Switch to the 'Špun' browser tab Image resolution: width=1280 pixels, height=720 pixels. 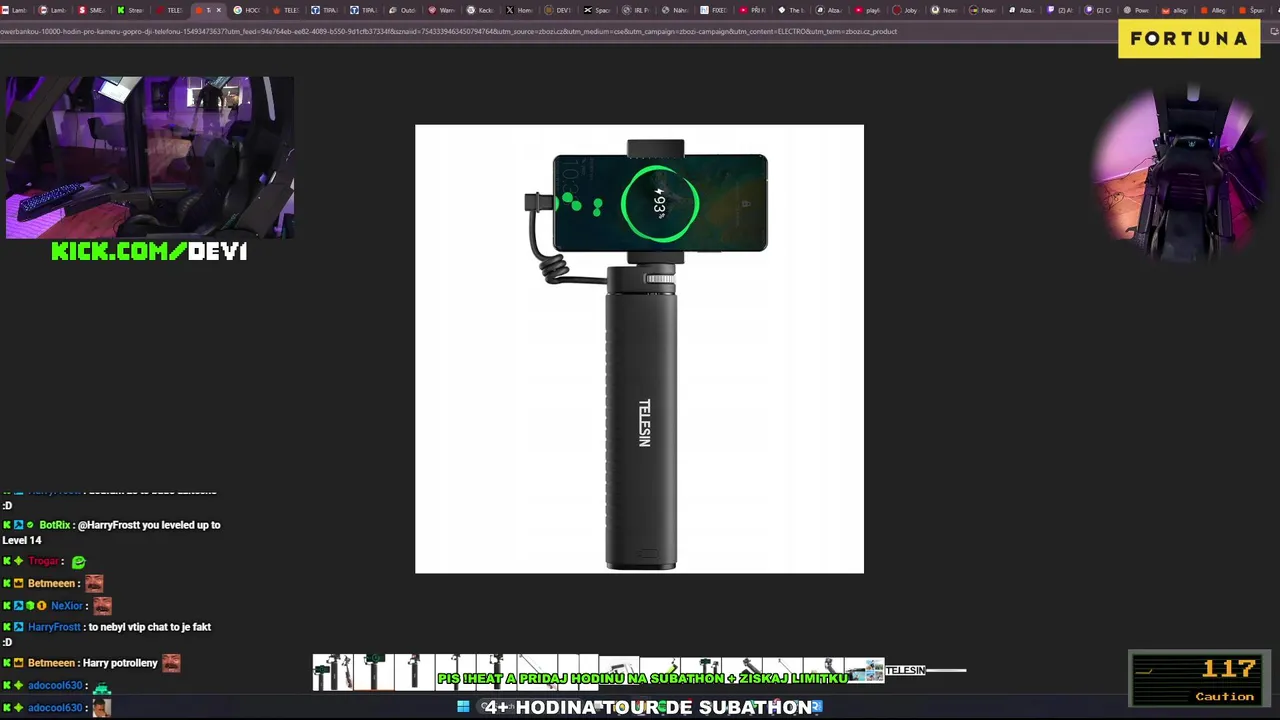(x=1252, y=10)
